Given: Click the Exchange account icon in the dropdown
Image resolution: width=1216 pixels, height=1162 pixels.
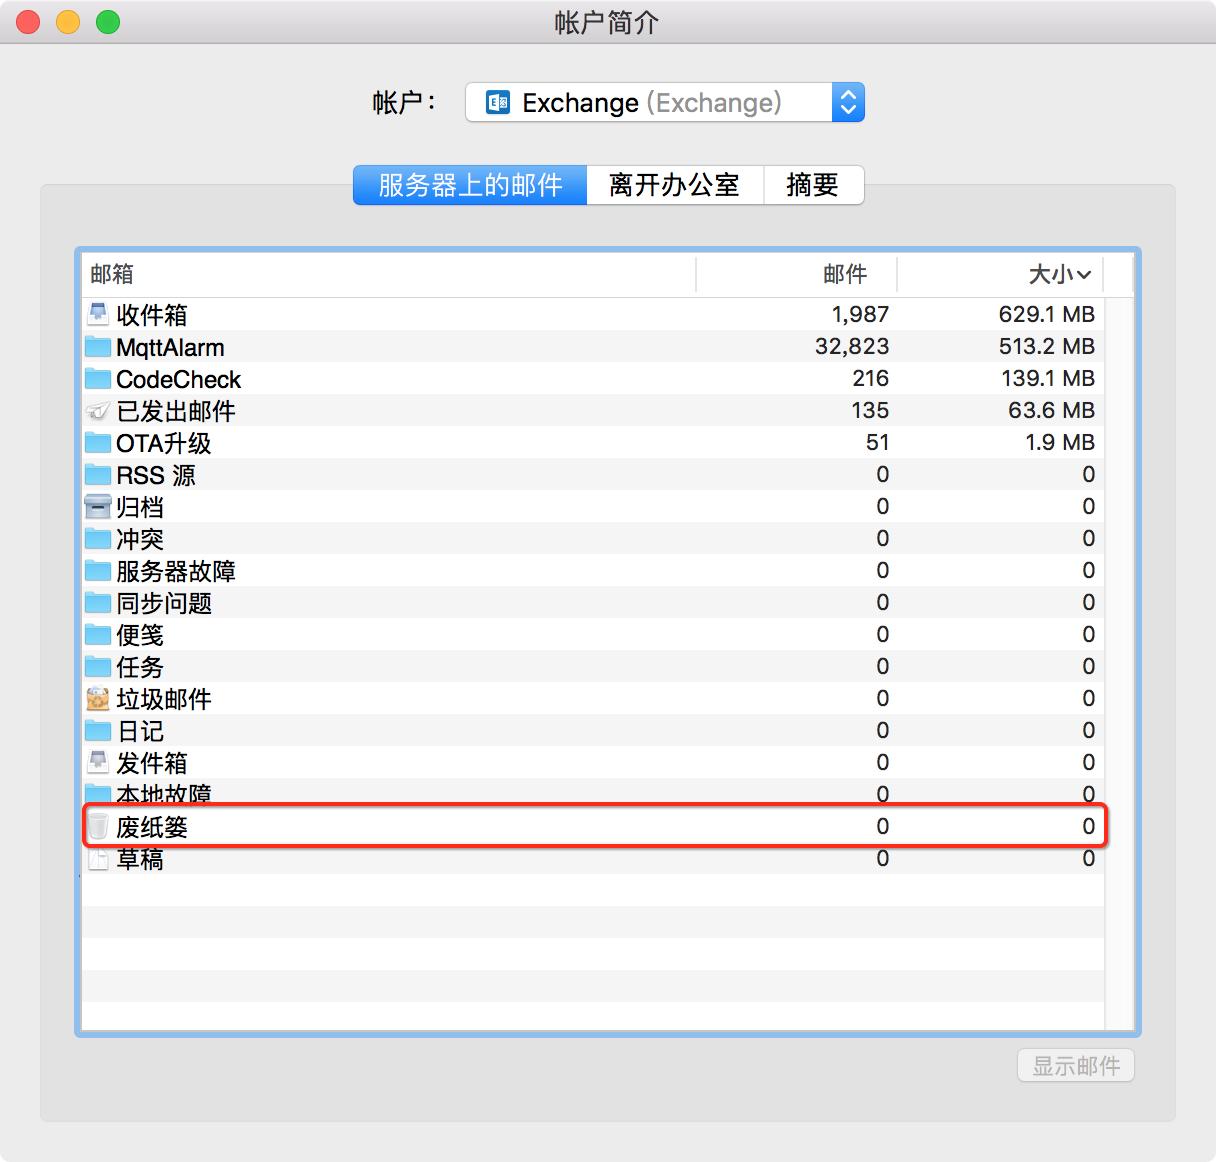Looking at the screenshot, I should (497, 102).
